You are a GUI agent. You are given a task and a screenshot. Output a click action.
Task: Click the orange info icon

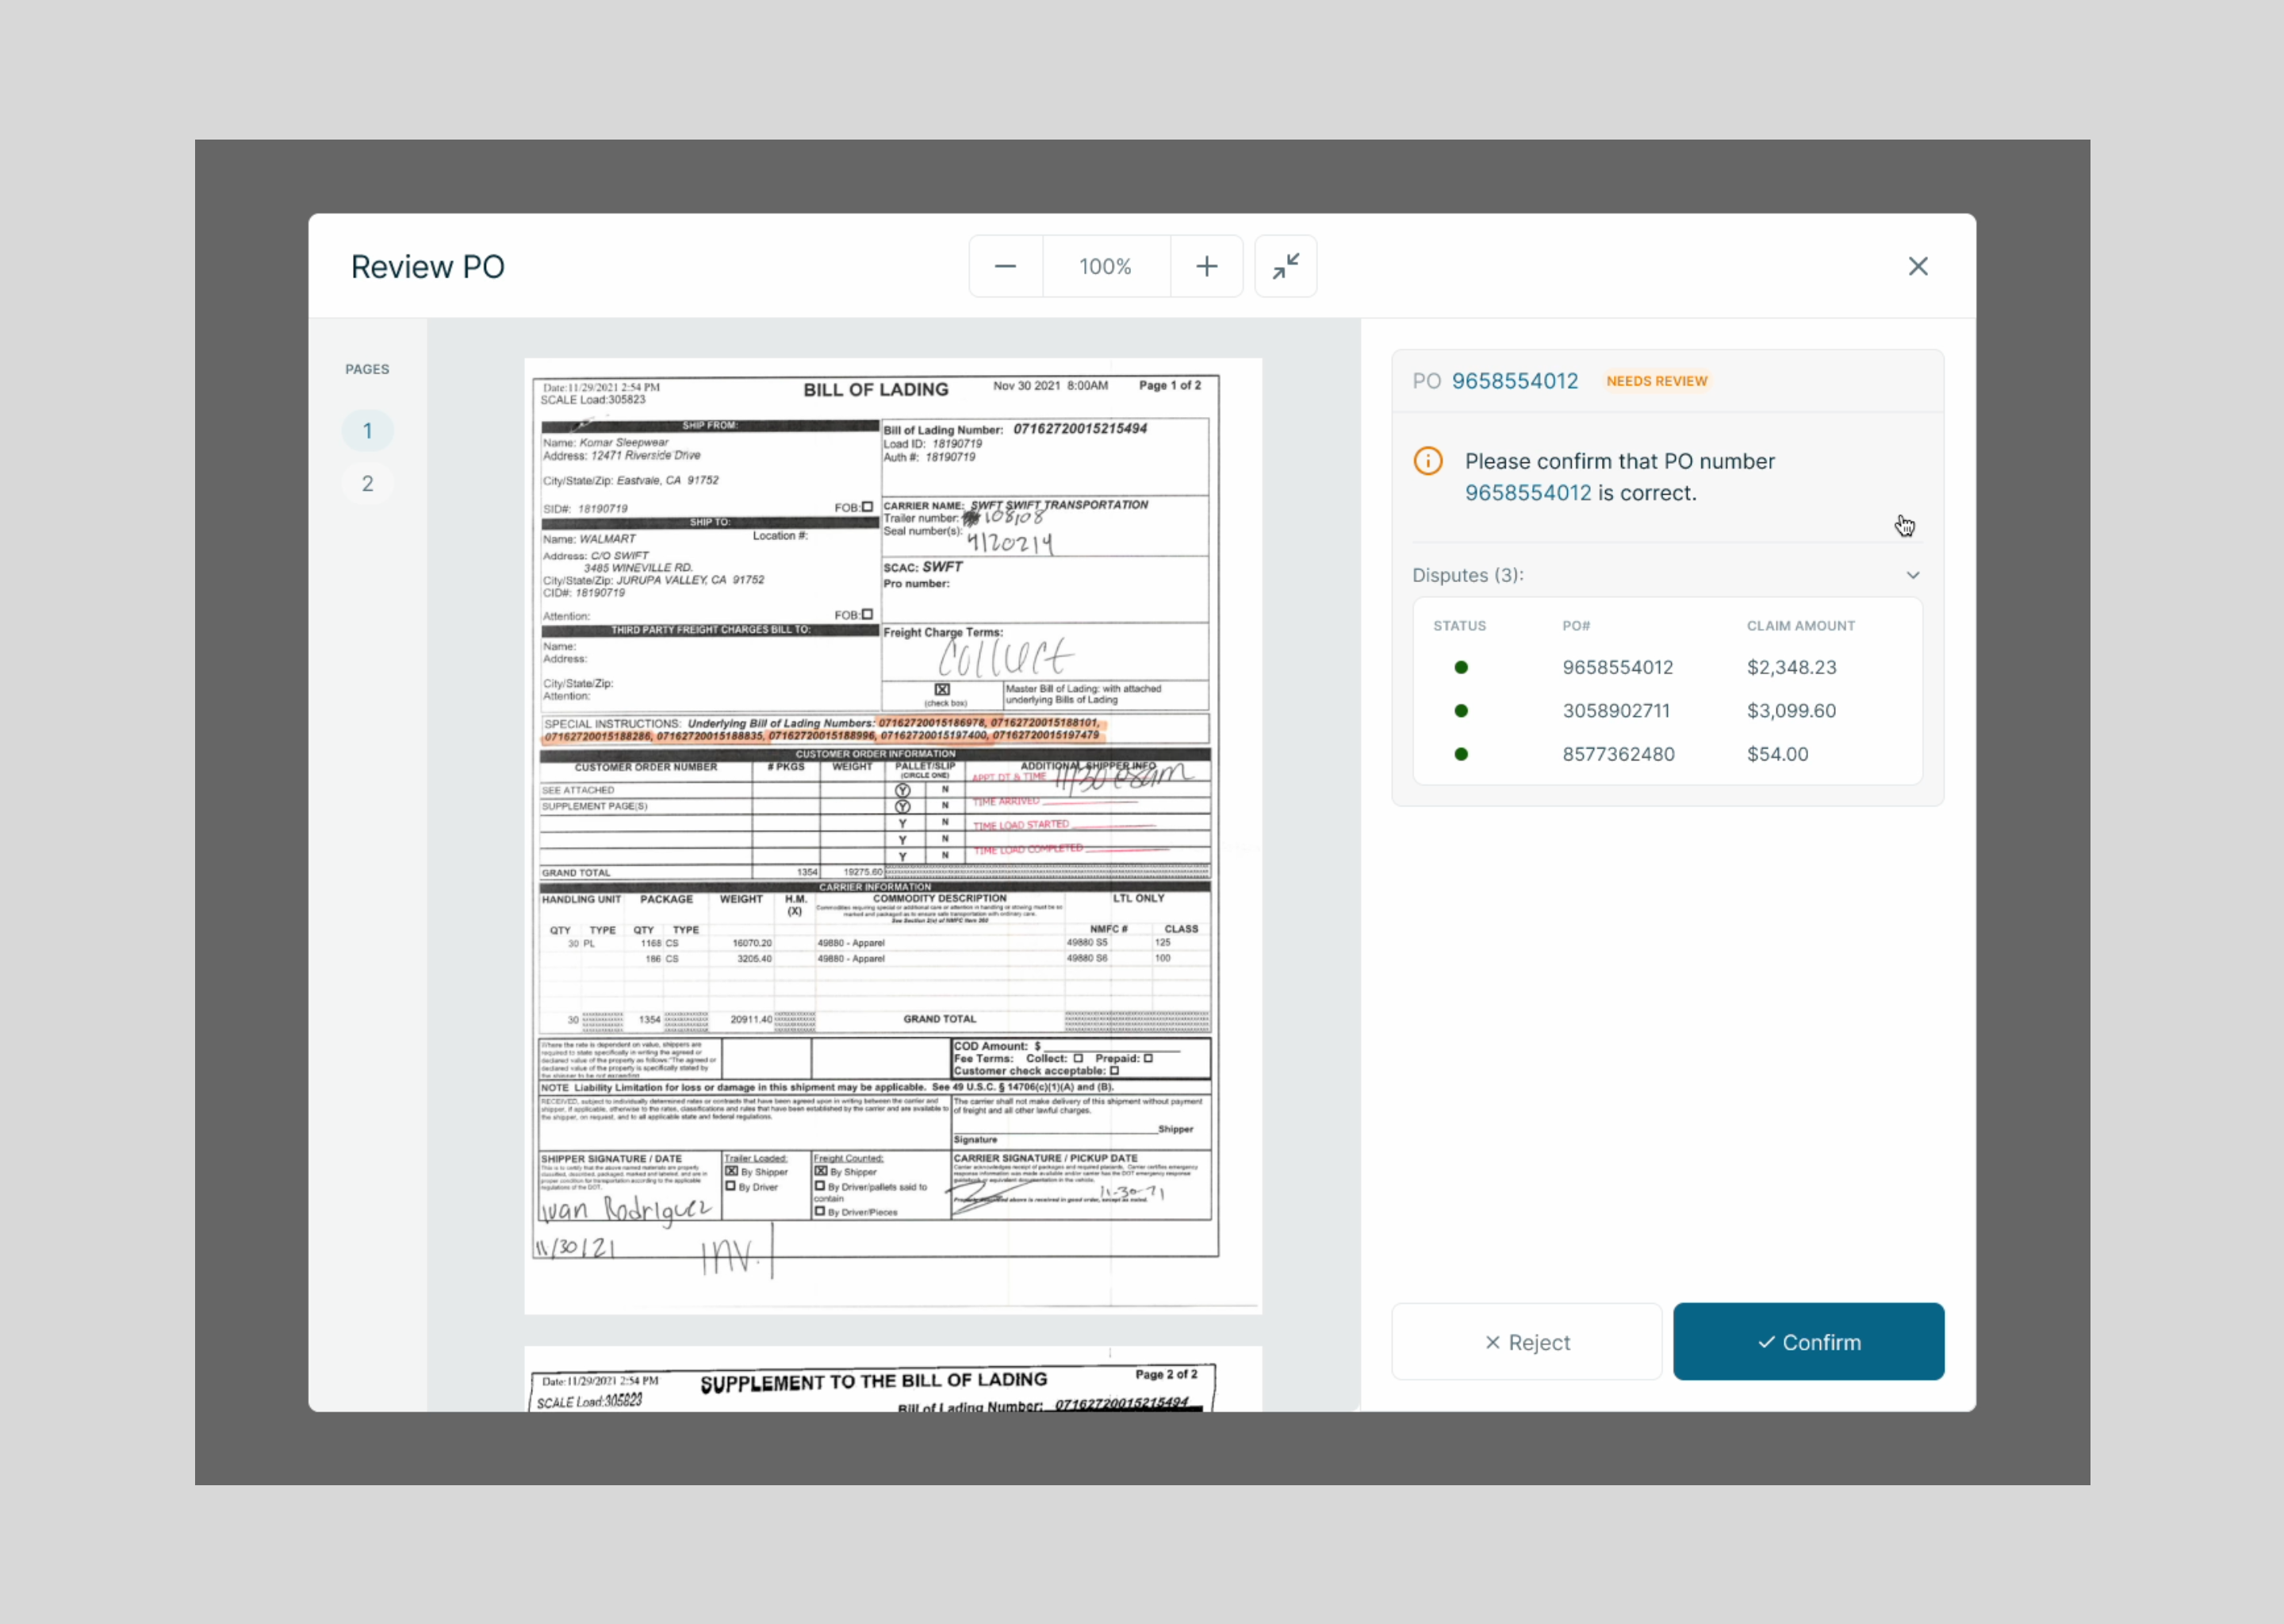click(1427, 461)
